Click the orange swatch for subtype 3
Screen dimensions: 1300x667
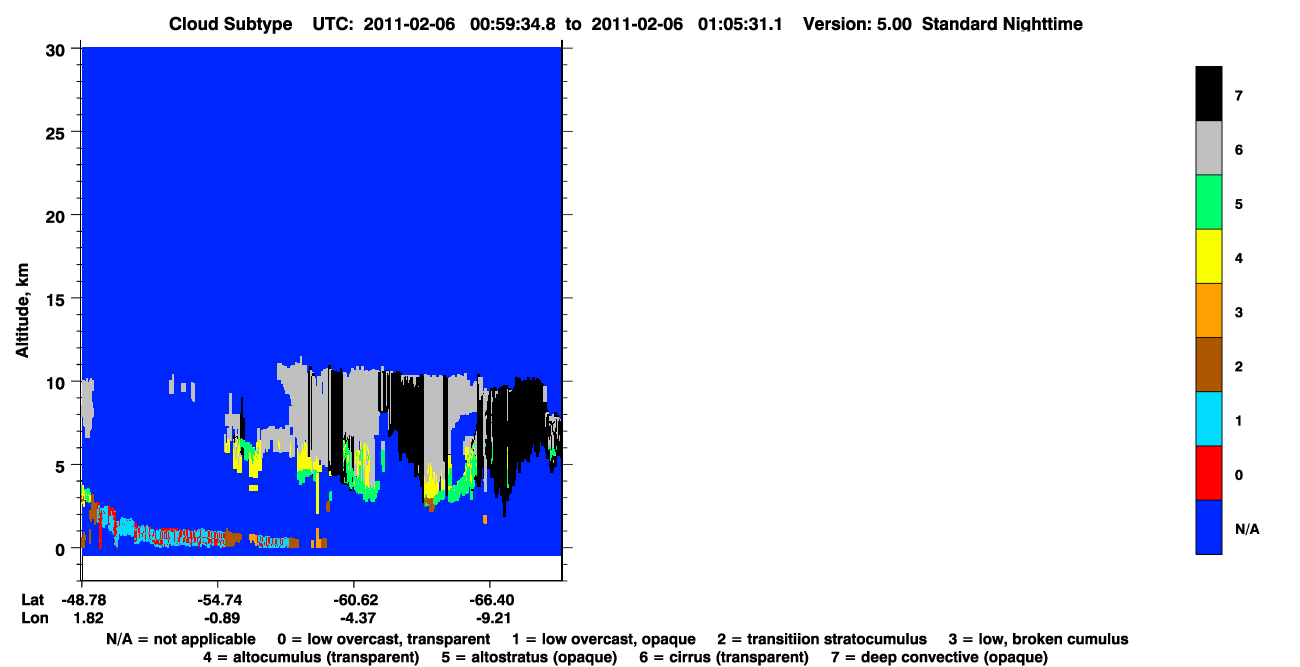1209,310
